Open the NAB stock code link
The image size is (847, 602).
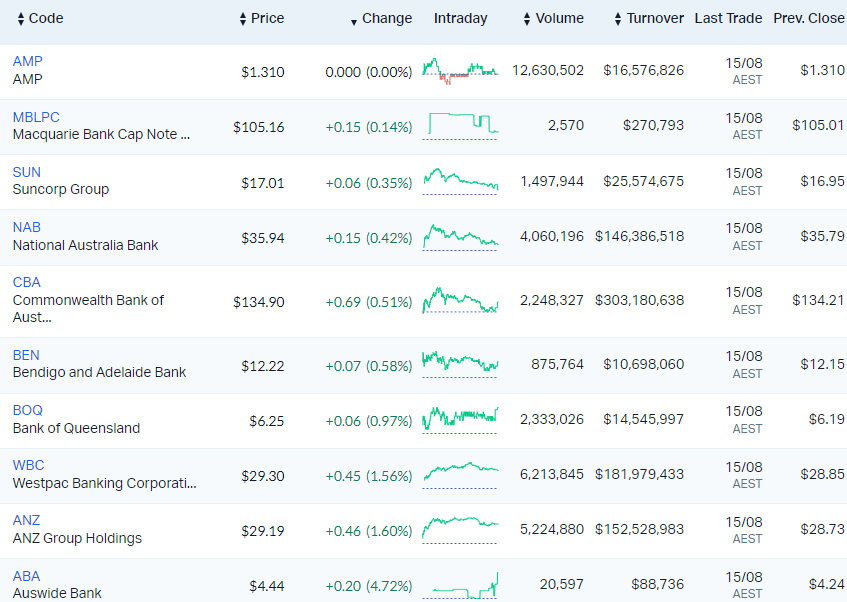click(x=26, y=227)
